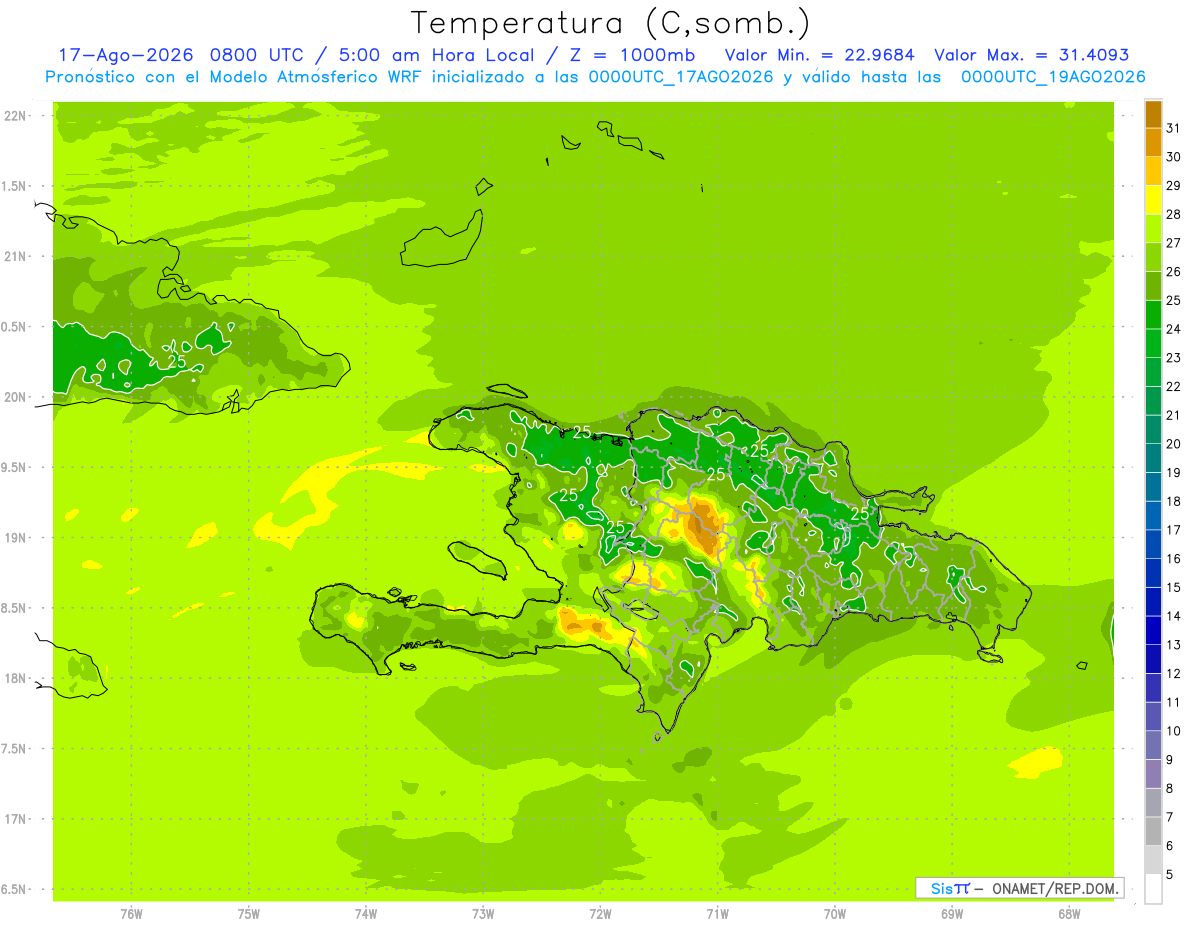This screenshot has width=1200, height=927.
Task: Click the '72W' longitude label
Action: 600,914
